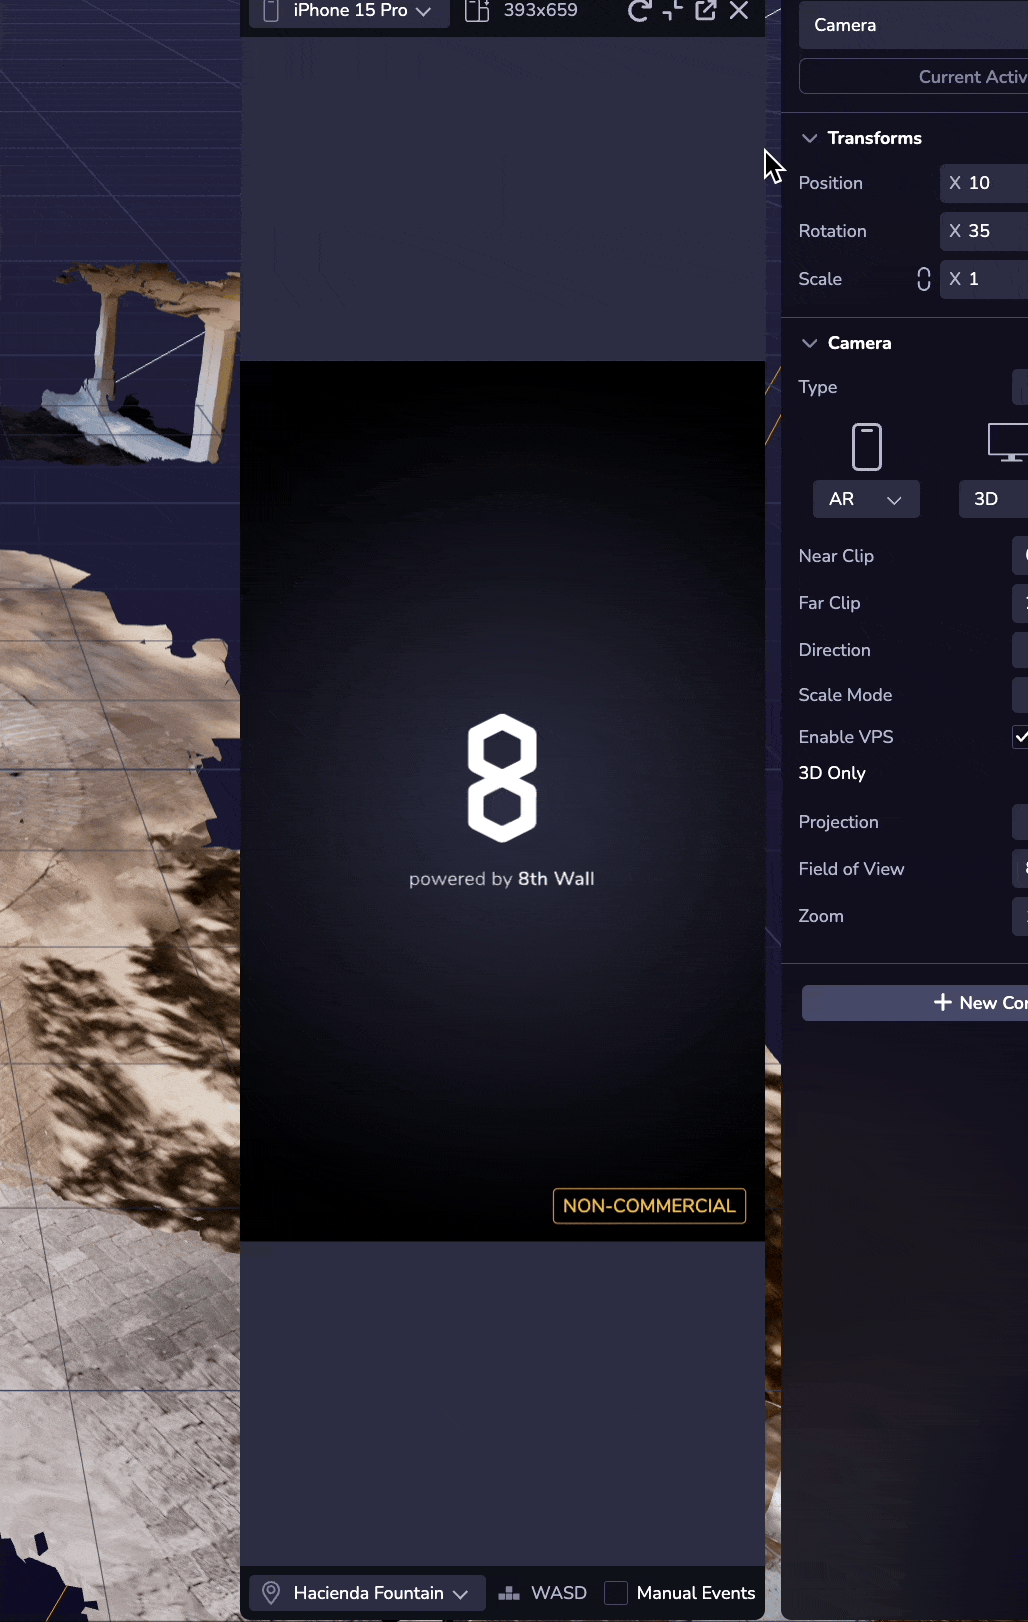Click the Scale Mode label
The height and width of the screenshot is (1622, 1028).
pos(845,695)
